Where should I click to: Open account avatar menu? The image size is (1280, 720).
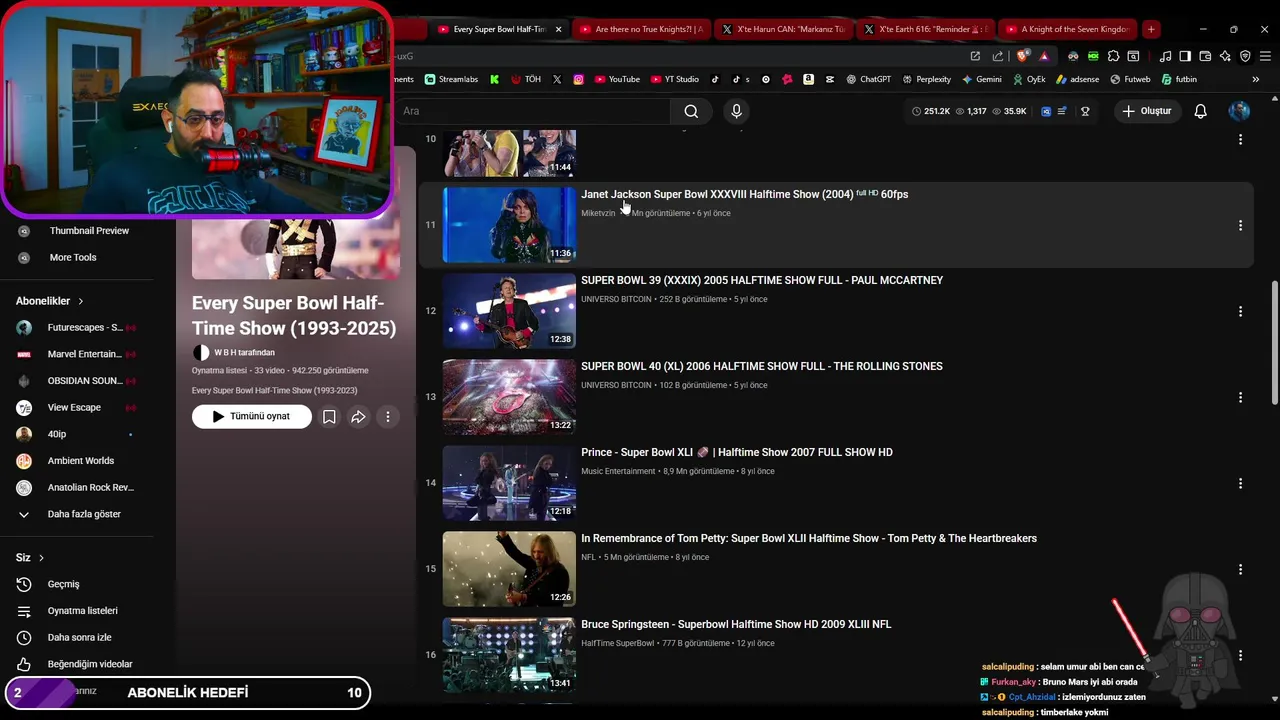point(1239,111)
